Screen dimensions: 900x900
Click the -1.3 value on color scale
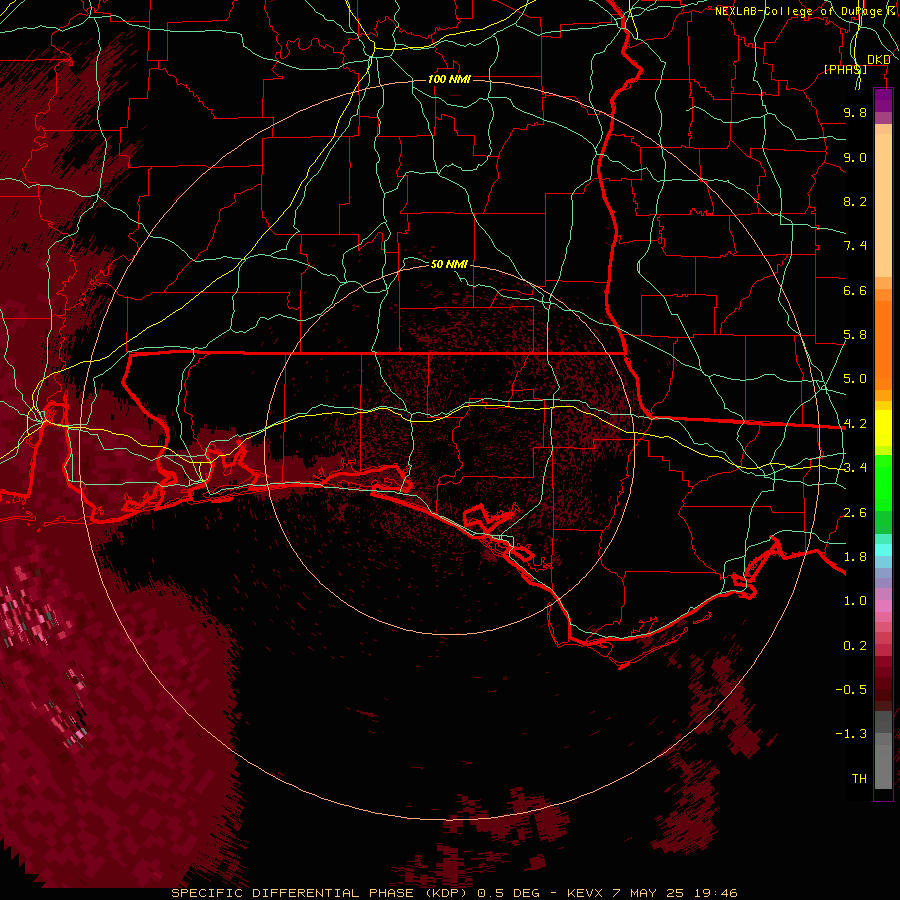click(851, 734)
